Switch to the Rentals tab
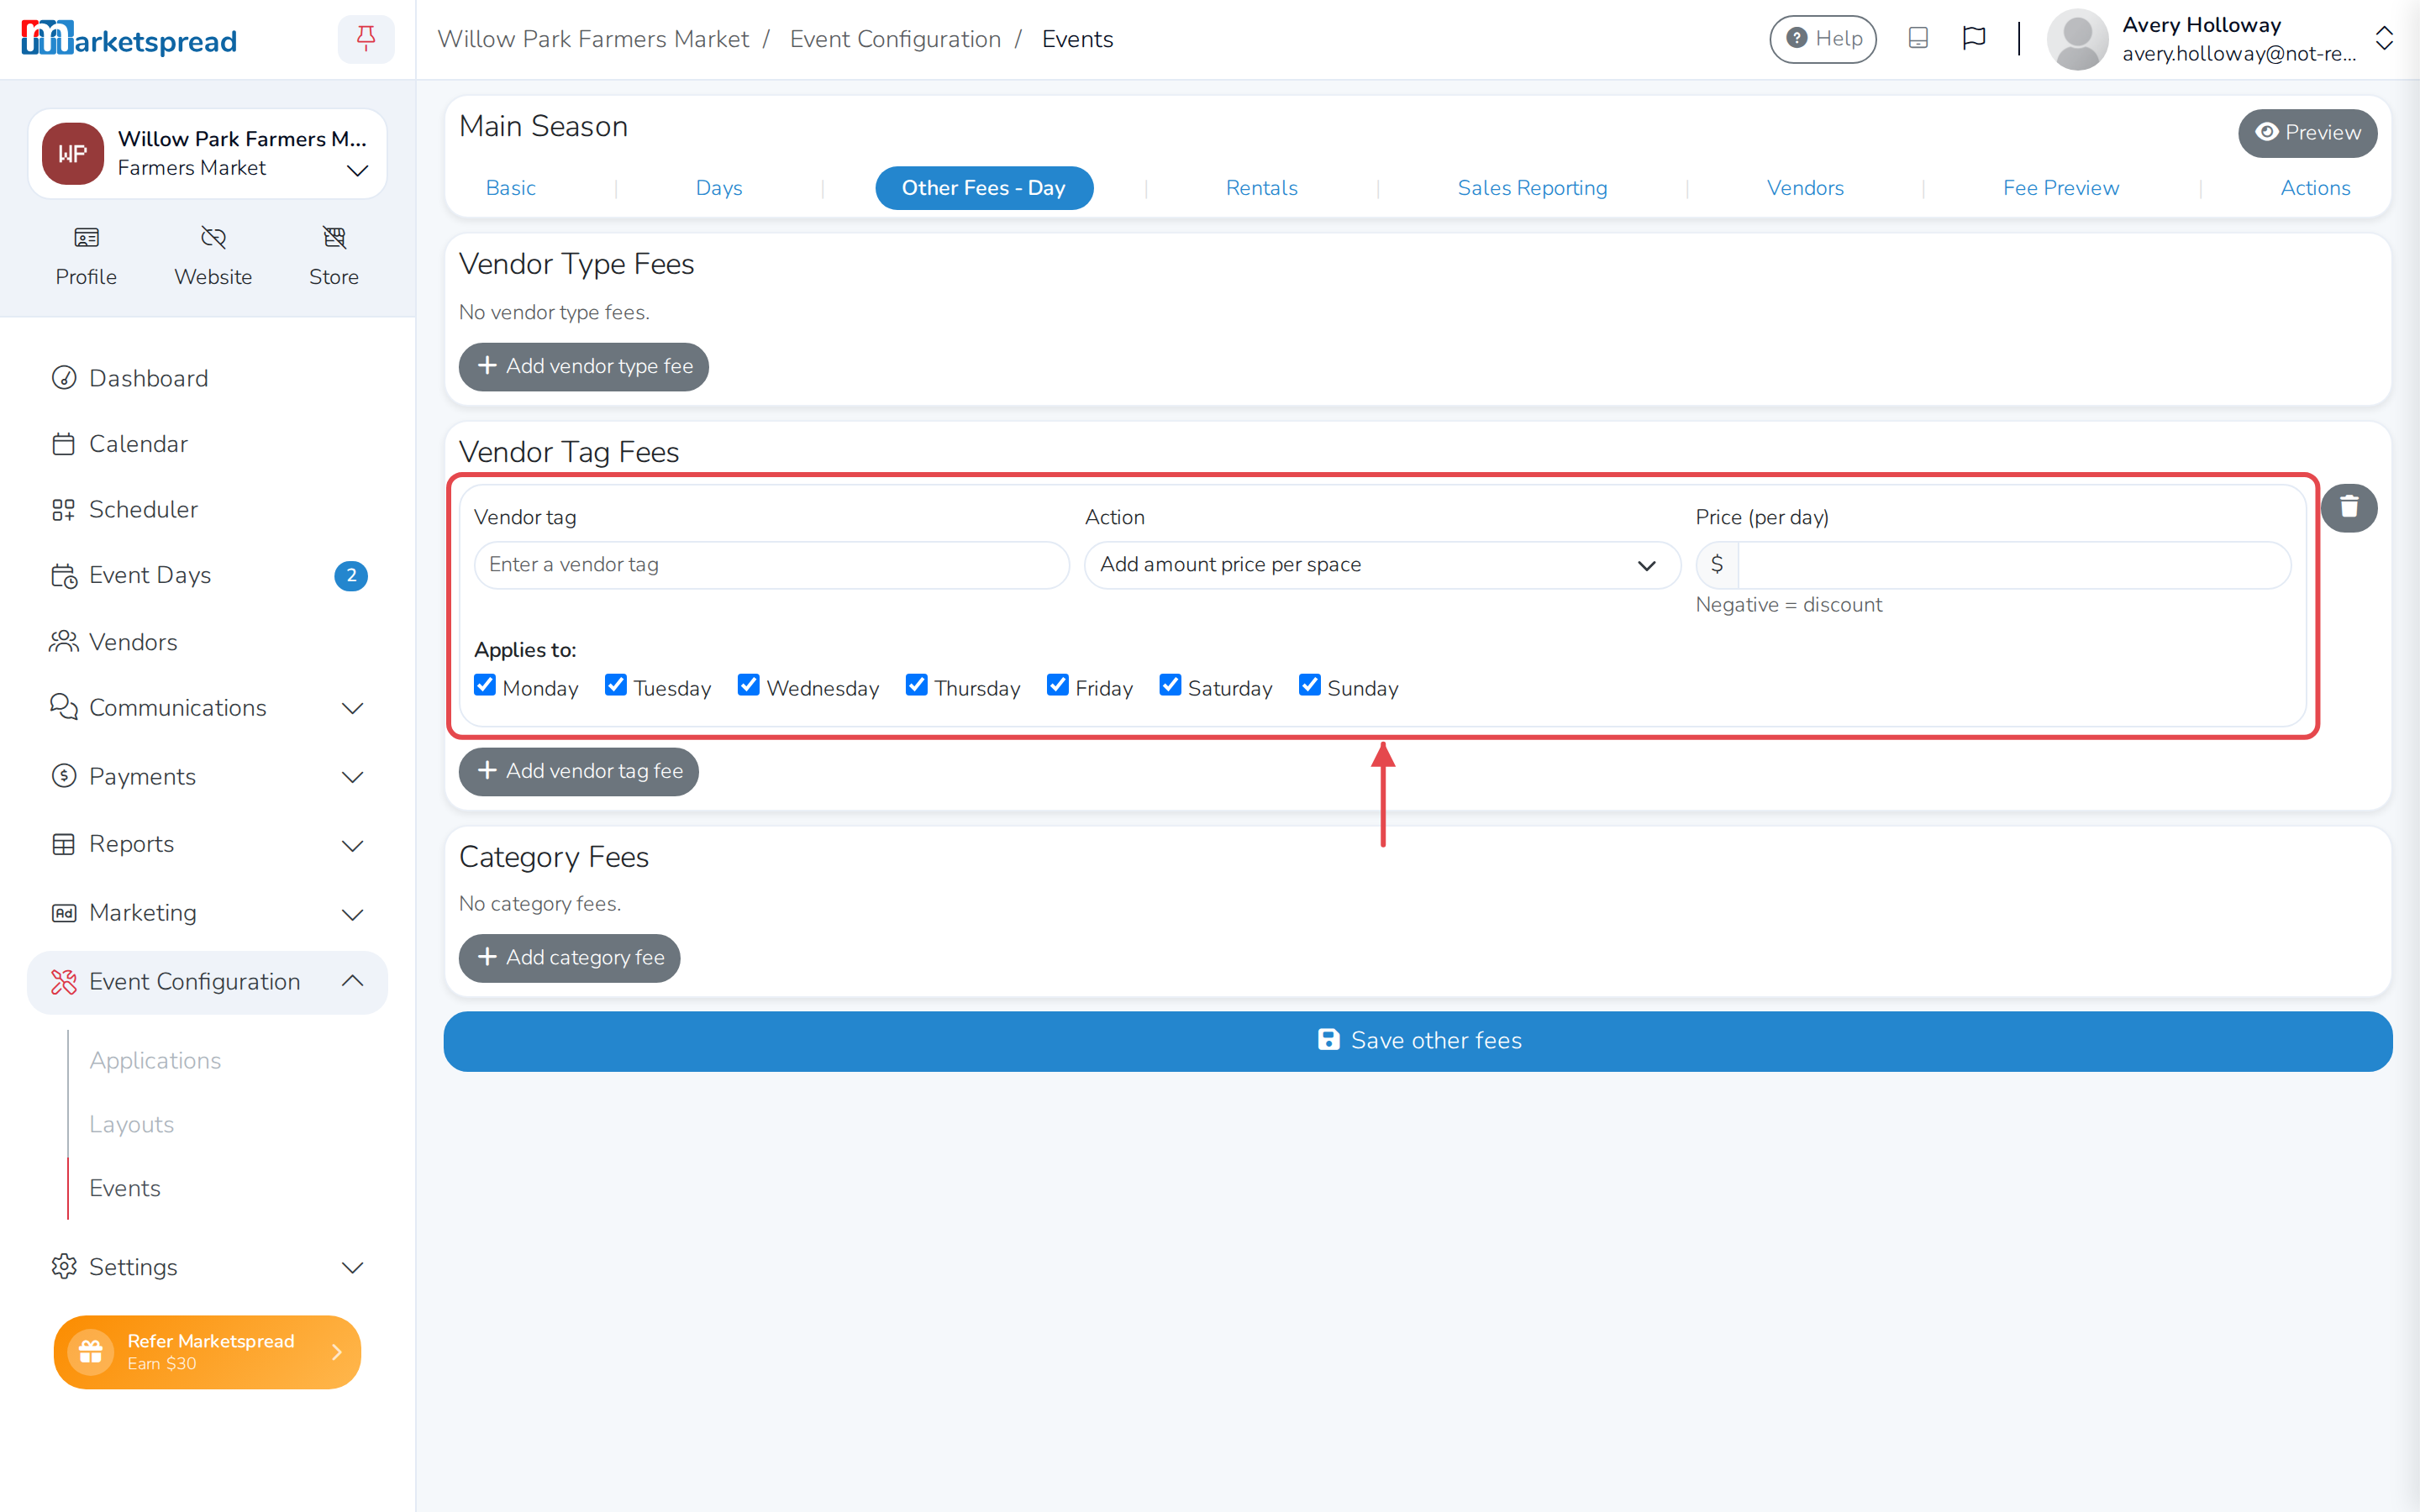2420x1512 pixels. point(1262,188)
